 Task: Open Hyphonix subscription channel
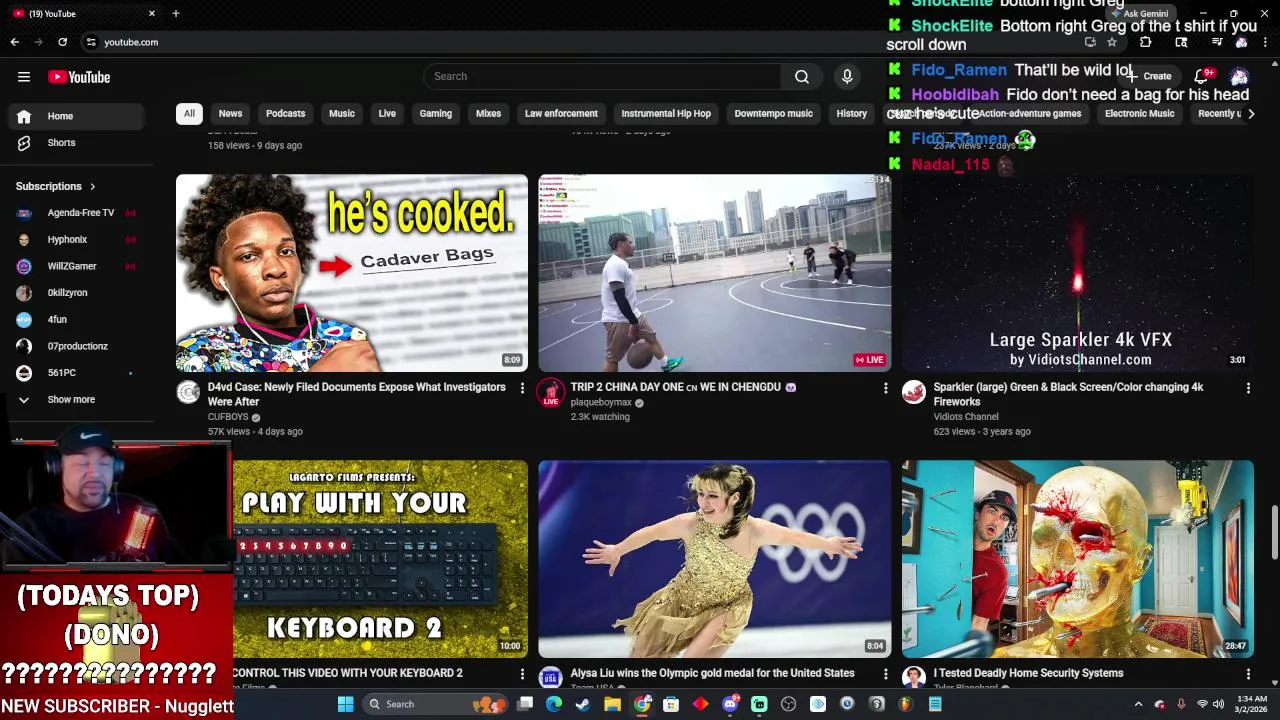click(77, 240)
